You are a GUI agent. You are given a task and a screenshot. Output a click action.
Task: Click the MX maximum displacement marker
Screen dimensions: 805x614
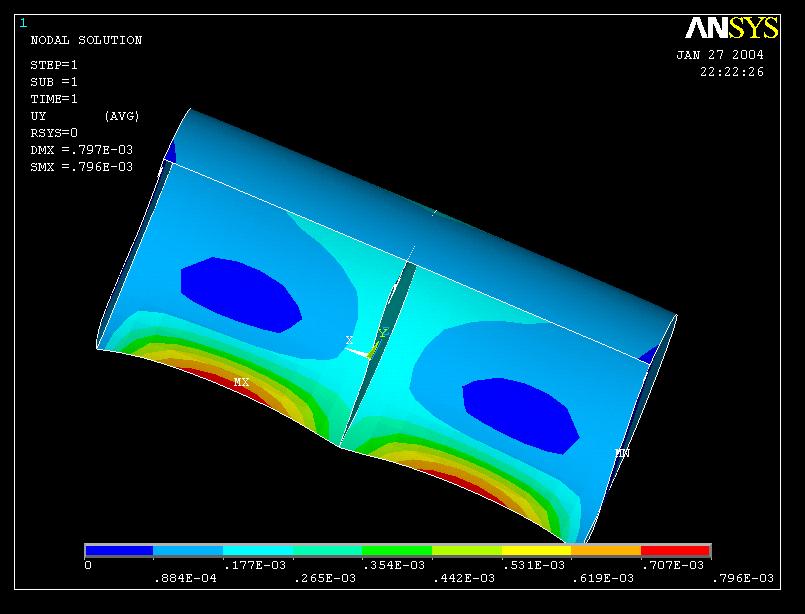(x=241, y=382)
